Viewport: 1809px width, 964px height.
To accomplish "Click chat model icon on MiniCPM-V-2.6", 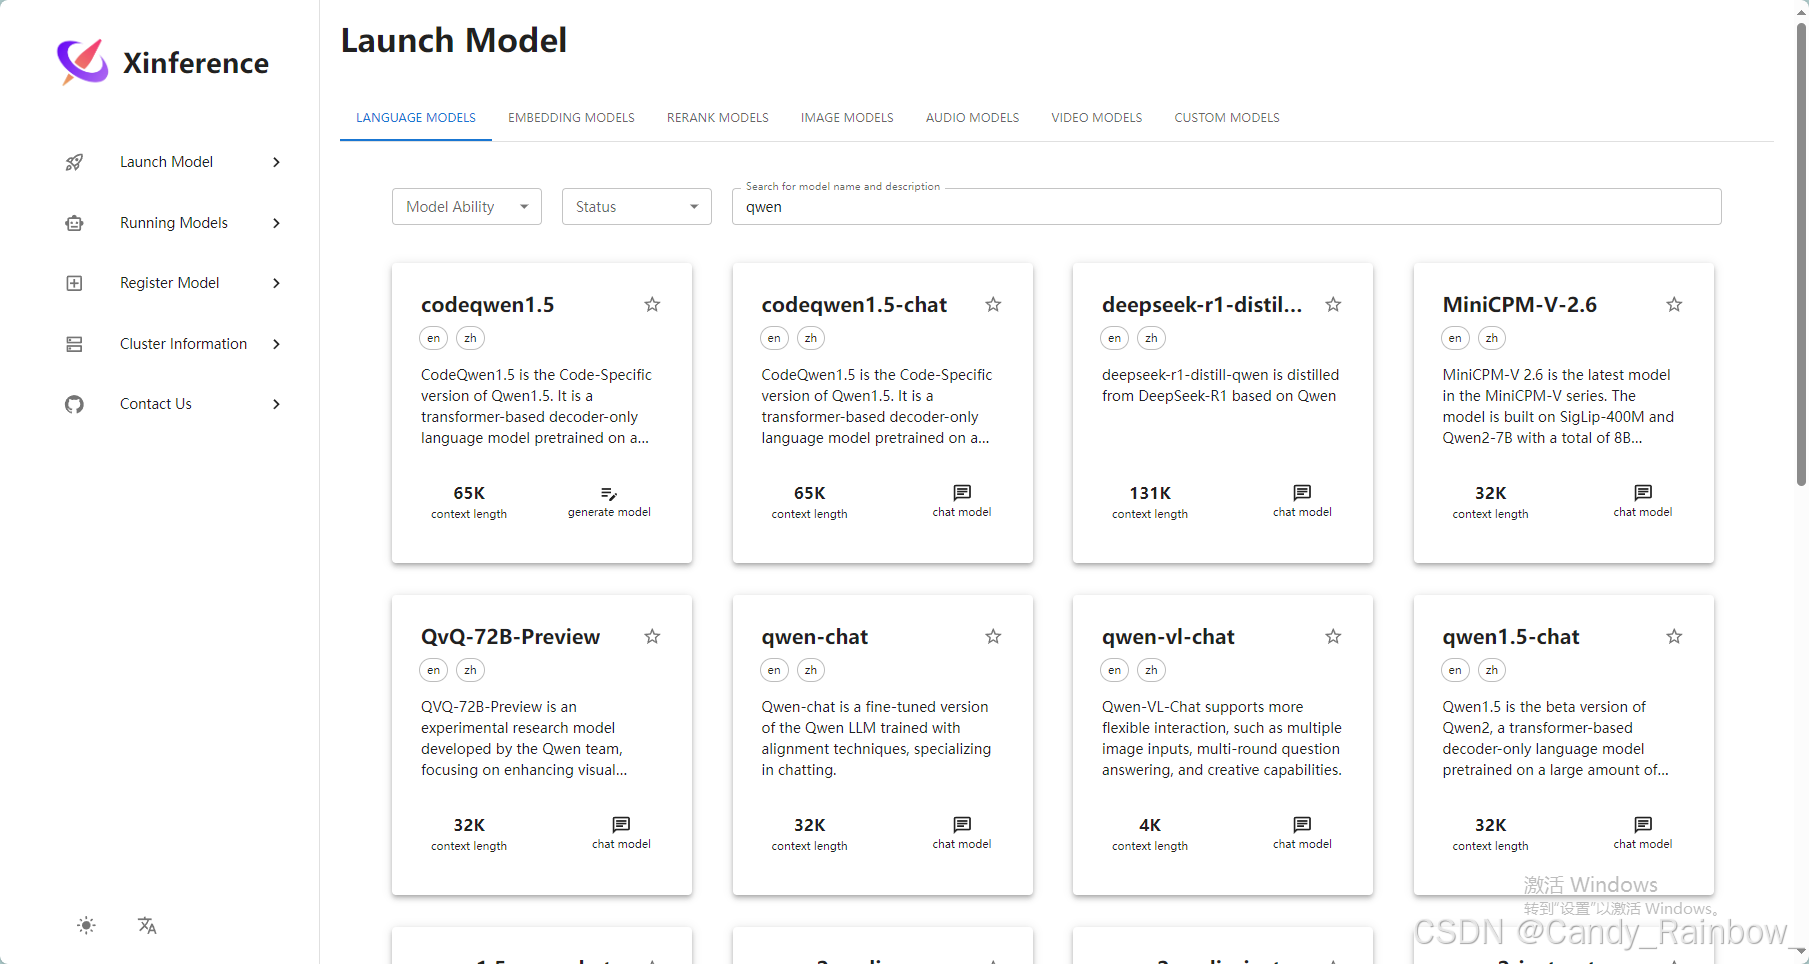I will coord(1643,493).
